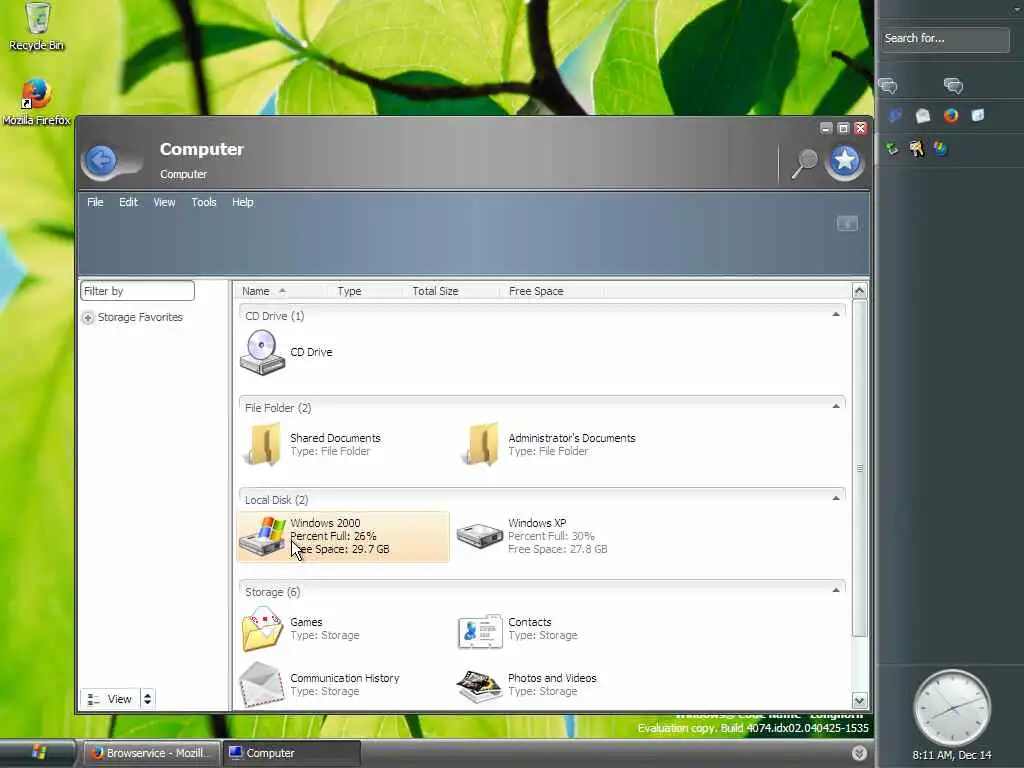1024x768 pixels.
Task: Open the File menu
Action: click(95, 202)
